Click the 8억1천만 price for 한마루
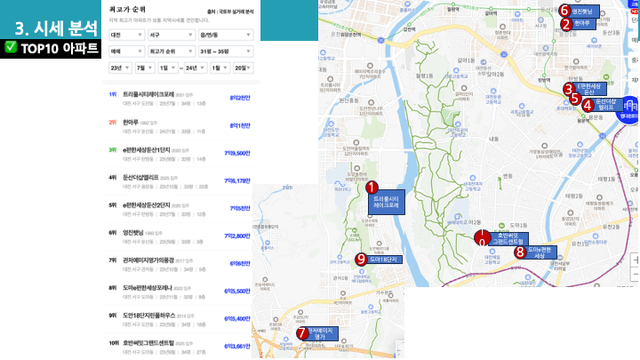 point(240,126)
